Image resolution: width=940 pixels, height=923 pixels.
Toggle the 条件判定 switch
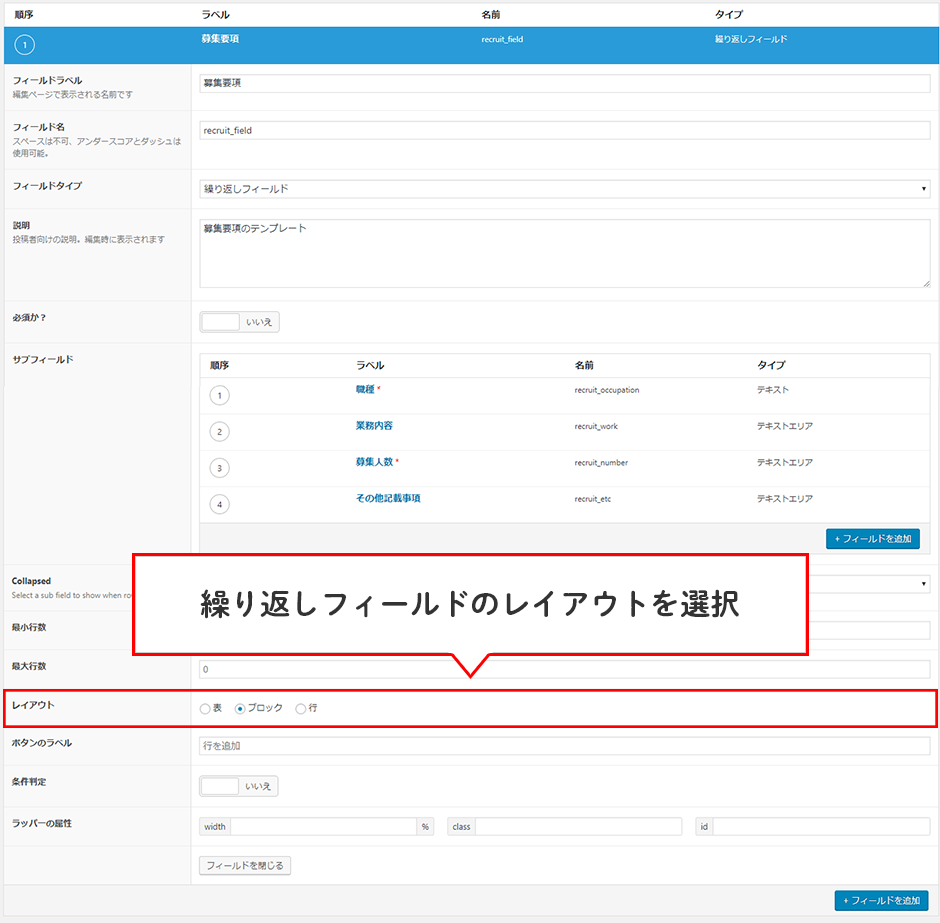[239, 786]
